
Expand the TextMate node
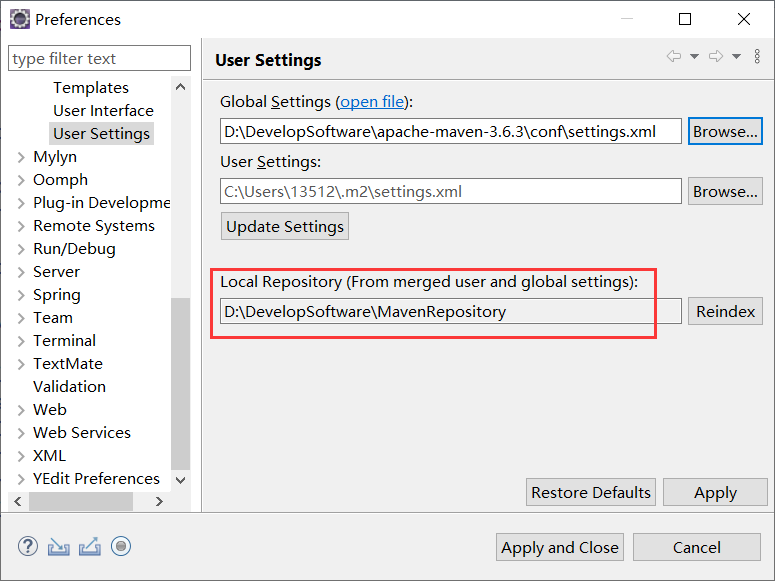[x=21, y=364]
